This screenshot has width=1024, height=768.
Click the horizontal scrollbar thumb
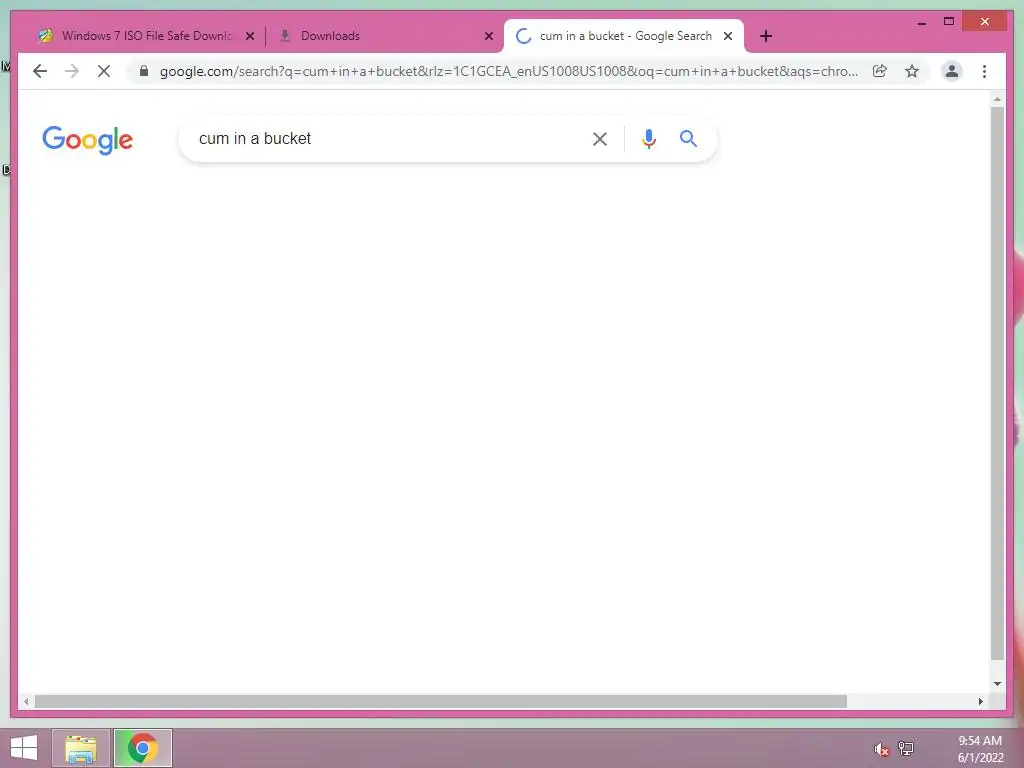[441, 701]
